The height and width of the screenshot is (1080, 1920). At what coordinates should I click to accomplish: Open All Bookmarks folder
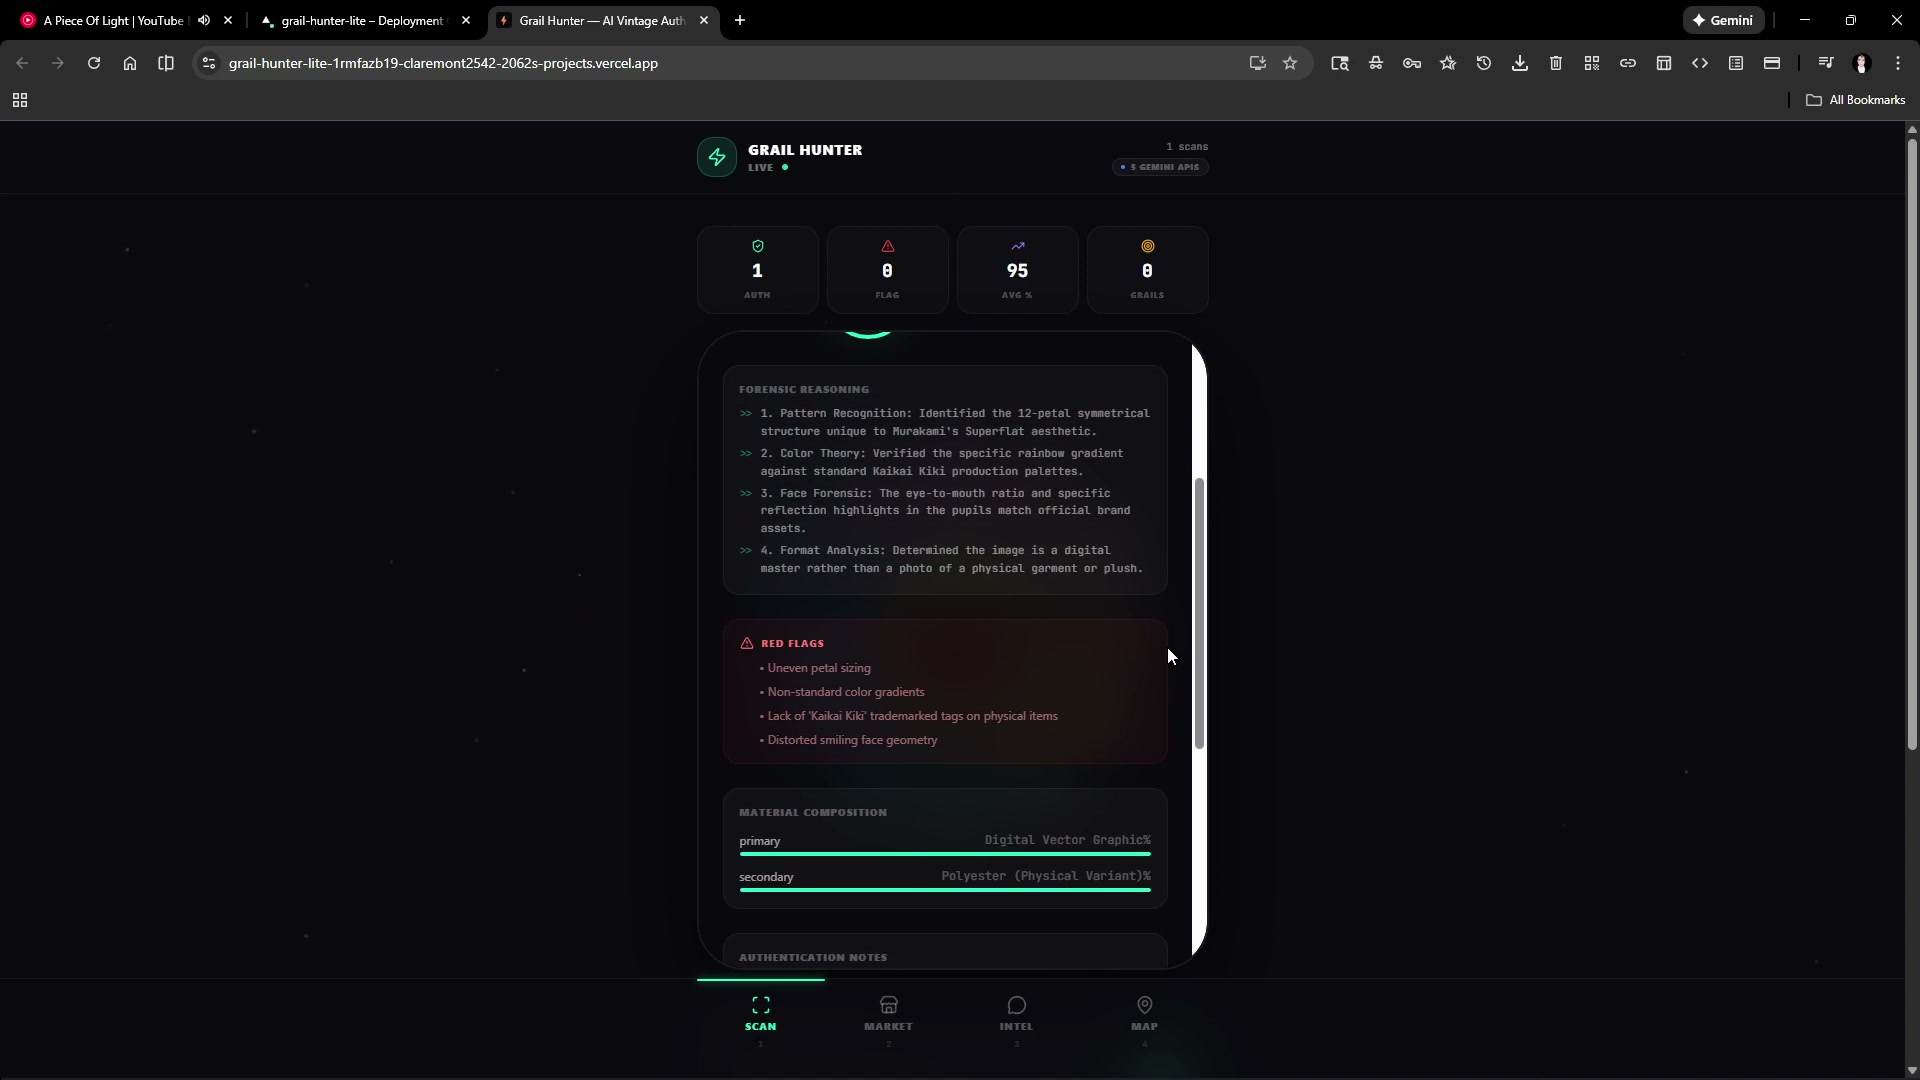1855,100
